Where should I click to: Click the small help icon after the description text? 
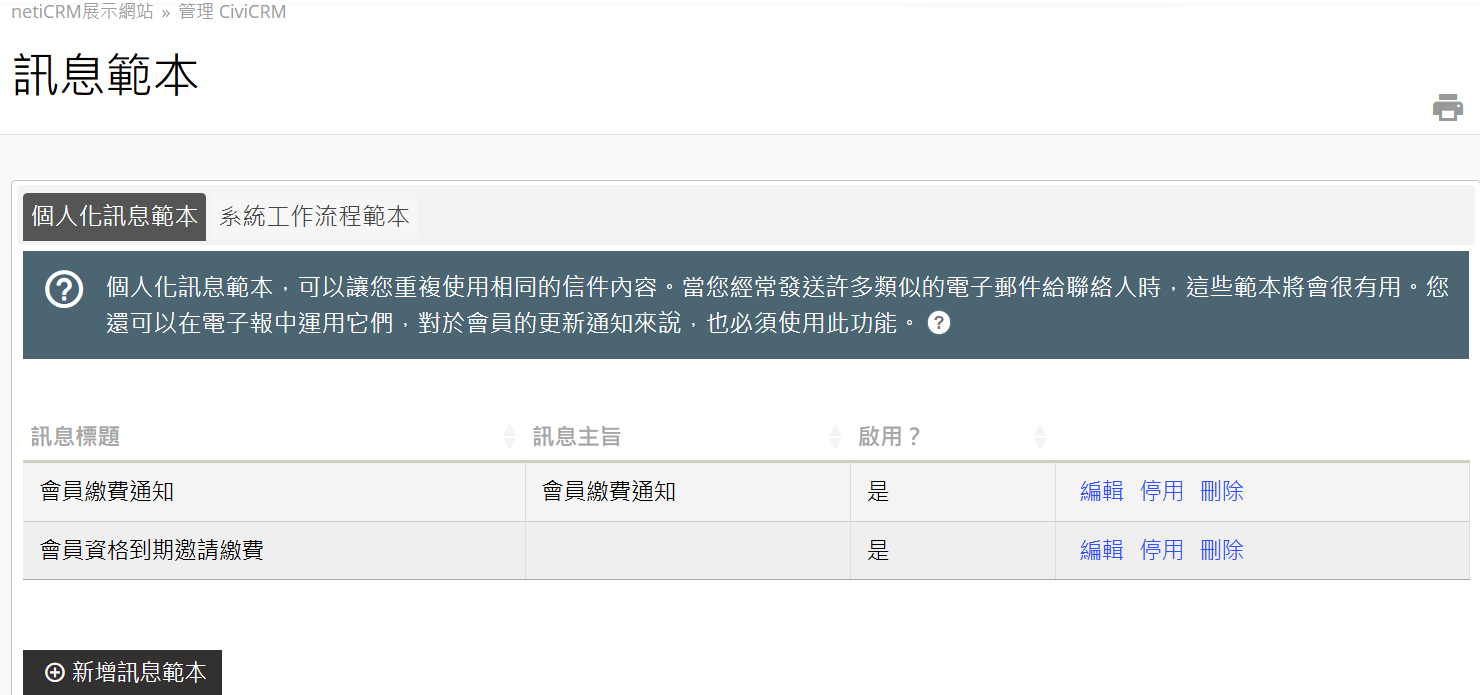[938, 323]
